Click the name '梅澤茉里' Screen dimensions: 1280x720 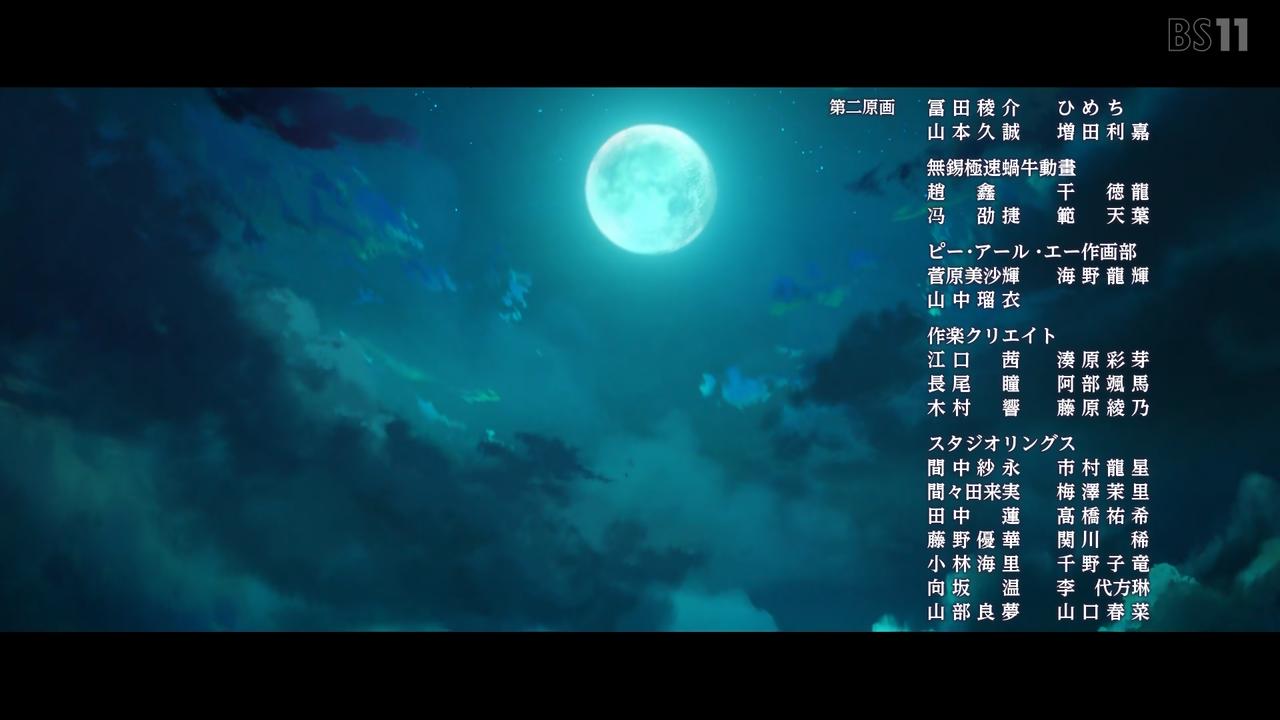[x=1103, y=492]
